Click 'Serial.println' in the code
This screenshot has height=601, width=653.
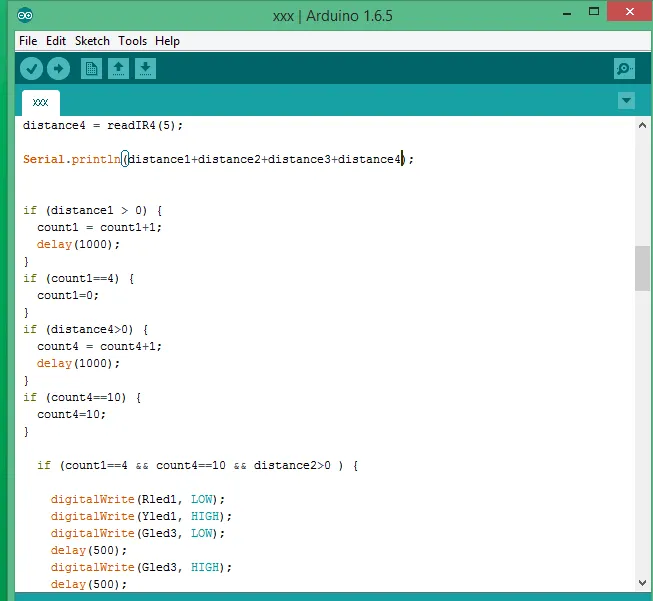click(x=72, y=160)
